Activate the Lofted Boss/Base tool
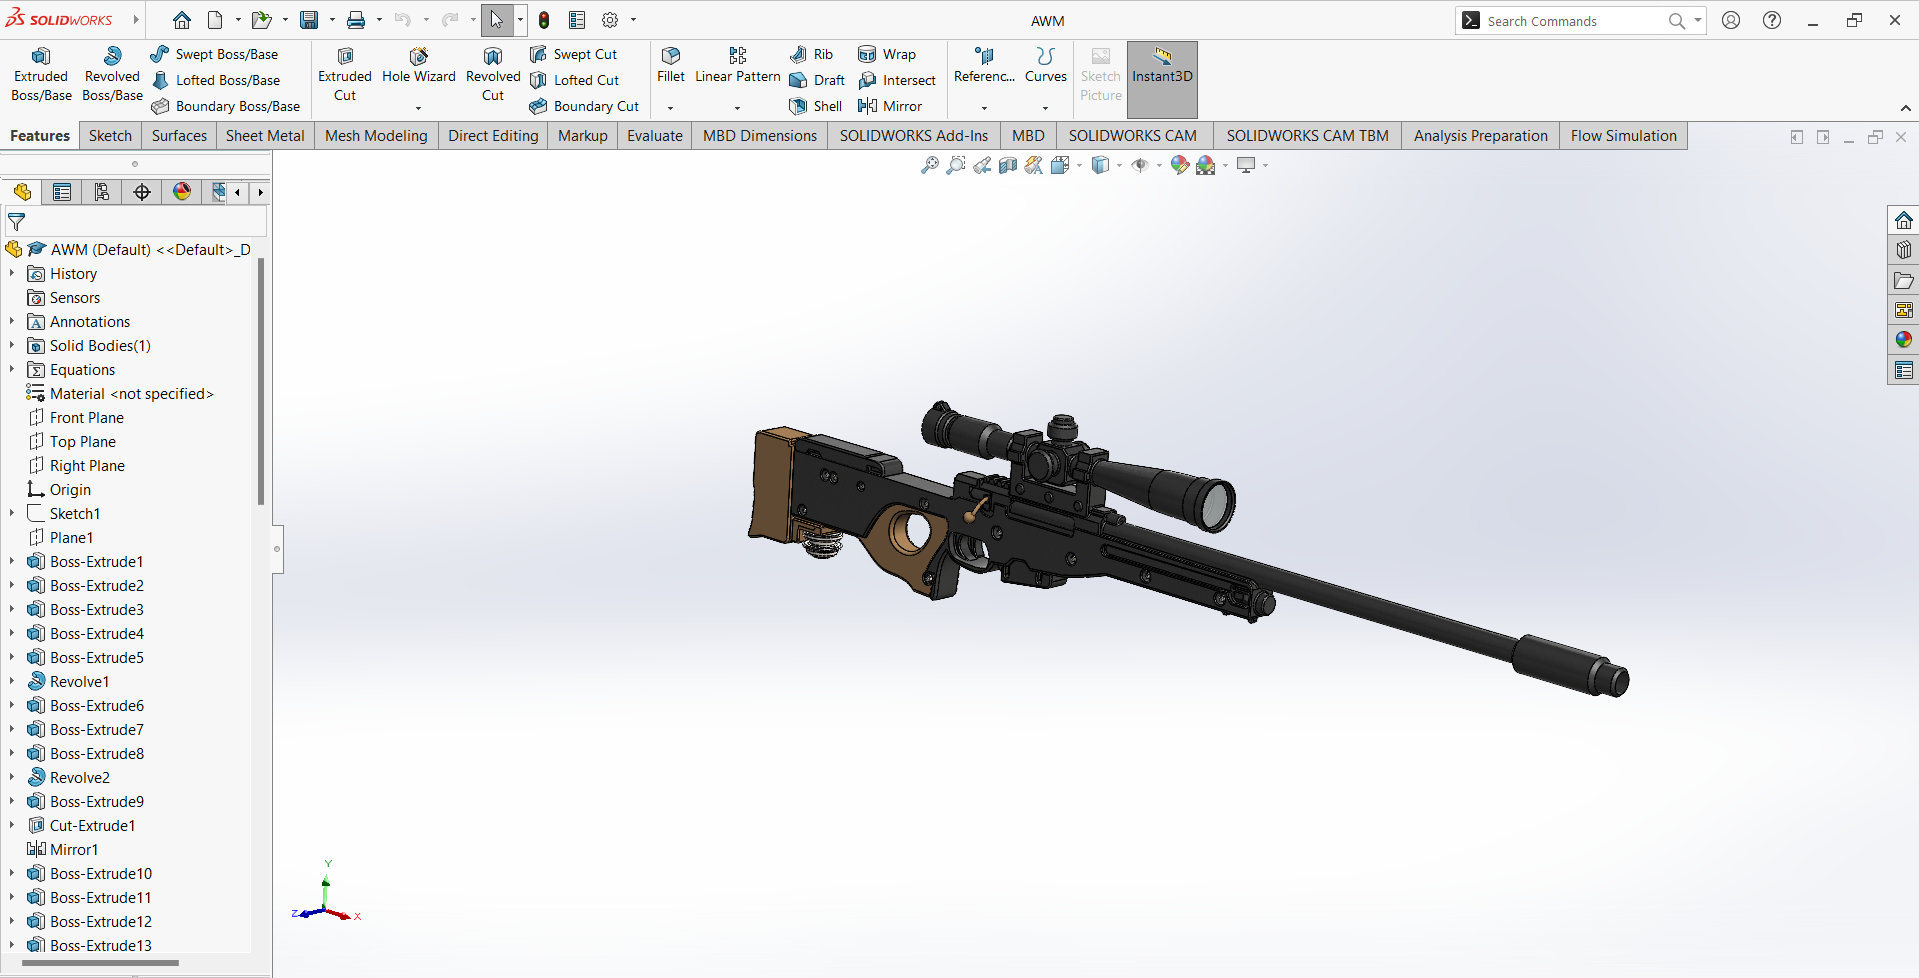This screenshot has width=1919, height=978. click(x=216, y=80)
